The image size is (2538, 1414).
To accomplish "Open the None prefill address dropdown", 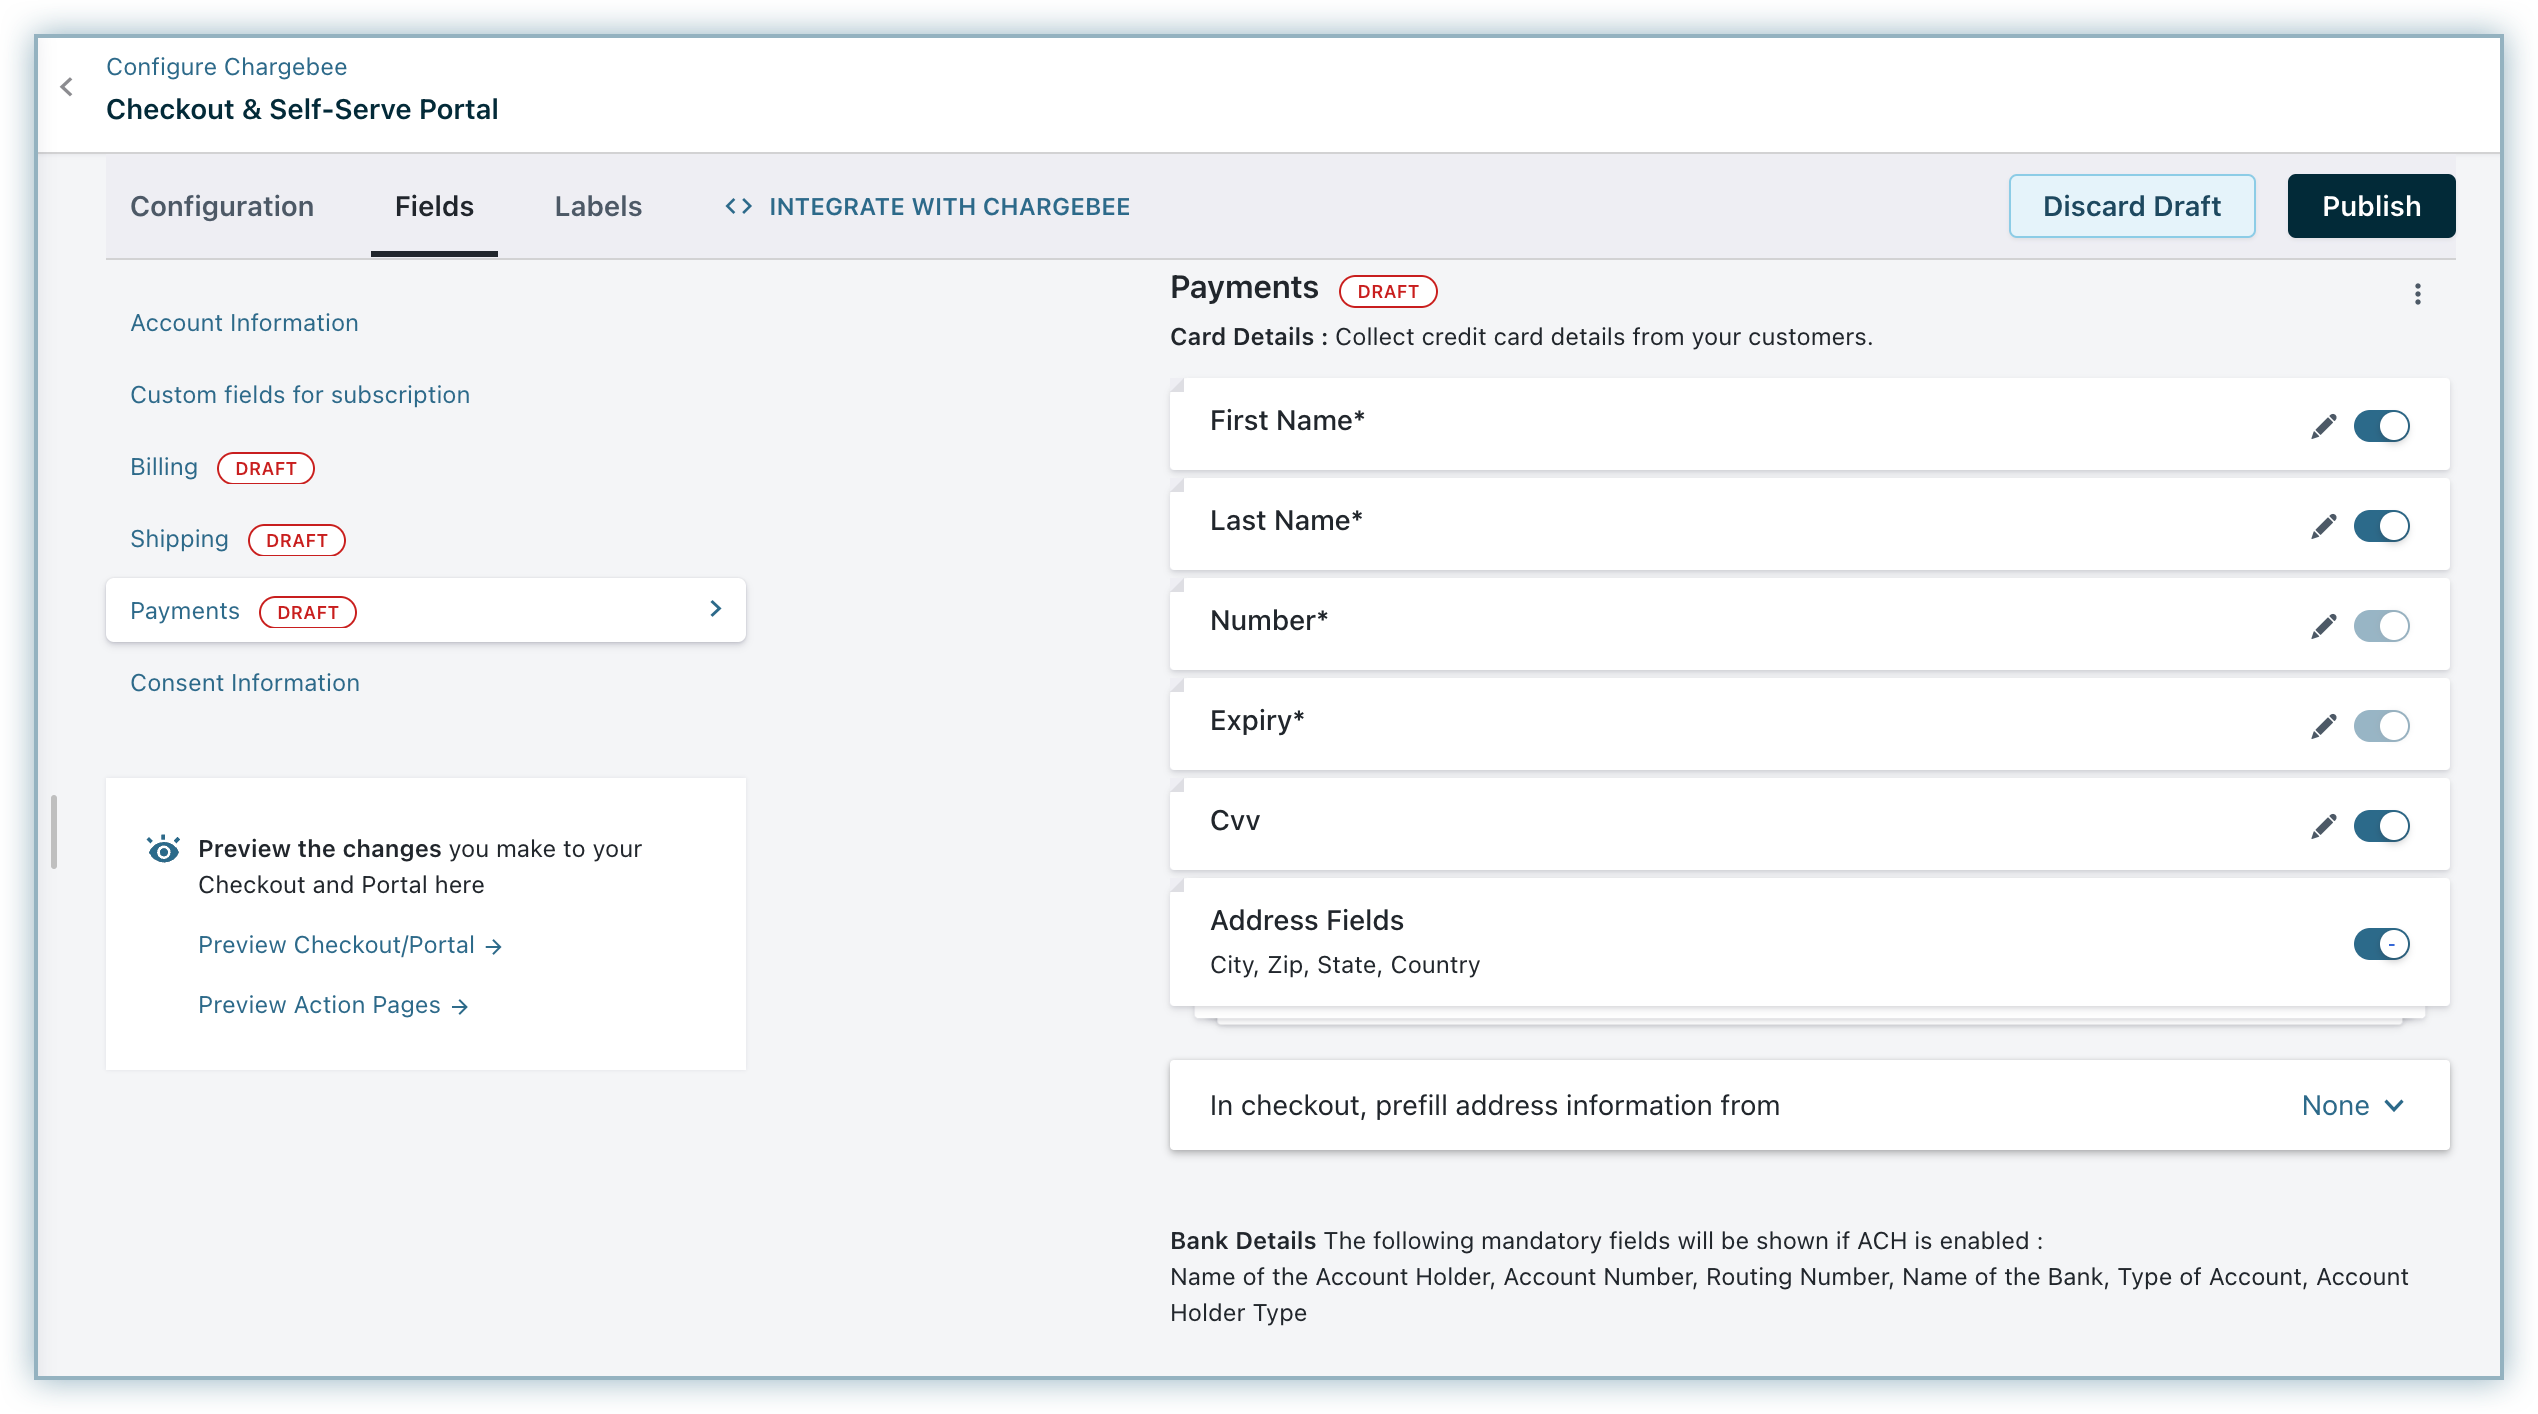I will pyautogui.click(x=2352, y=1105).
